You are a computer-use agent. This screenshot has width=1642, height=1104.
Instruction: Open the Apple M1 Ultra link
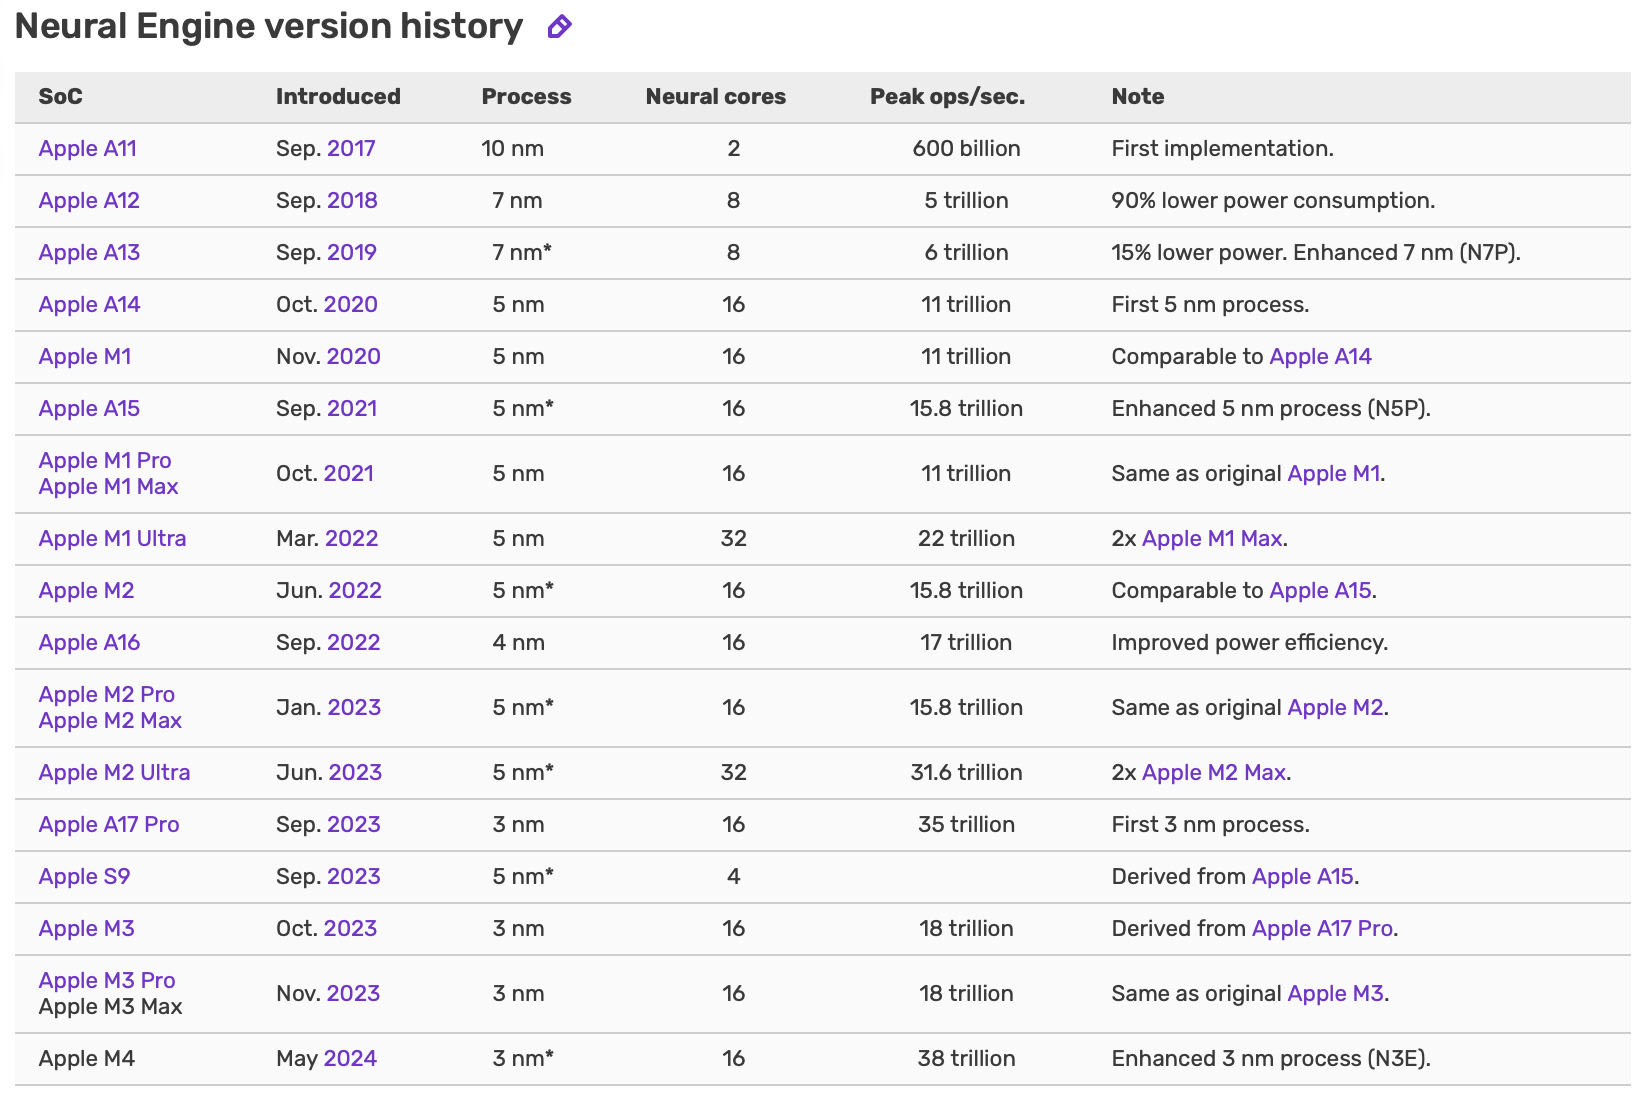[x=112, y=539]
